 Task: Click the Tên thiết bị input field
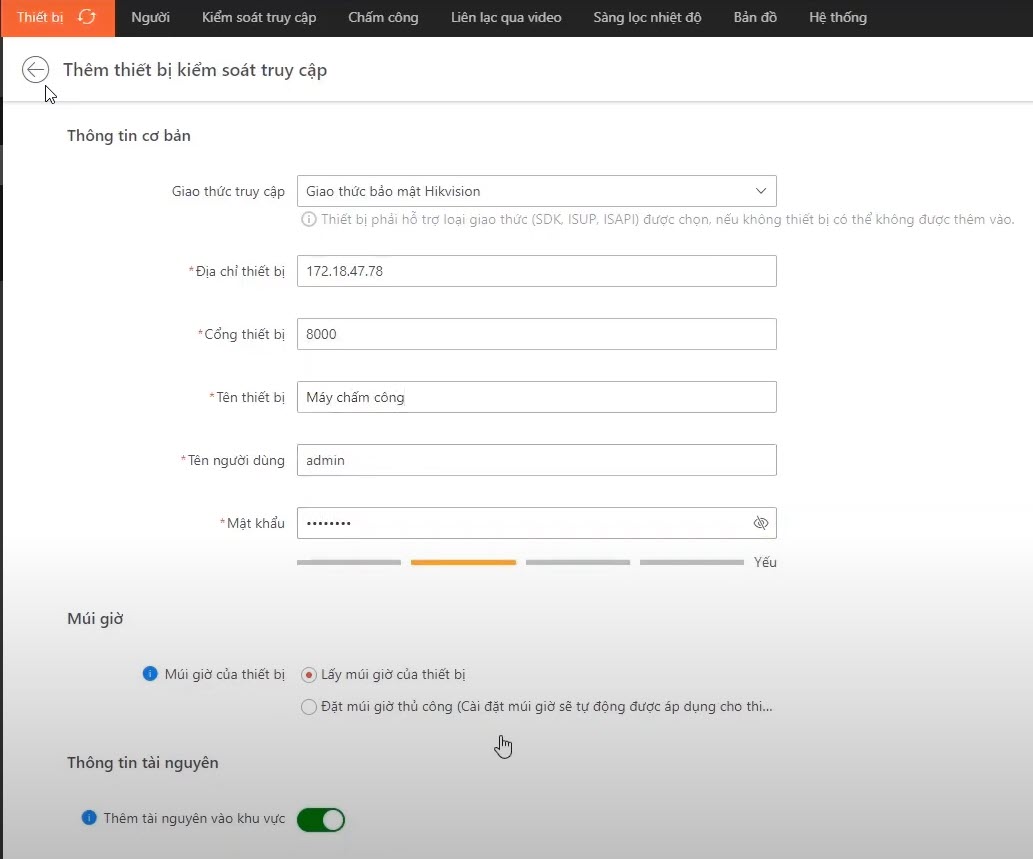pyautogui.click(x=536, y=397)
